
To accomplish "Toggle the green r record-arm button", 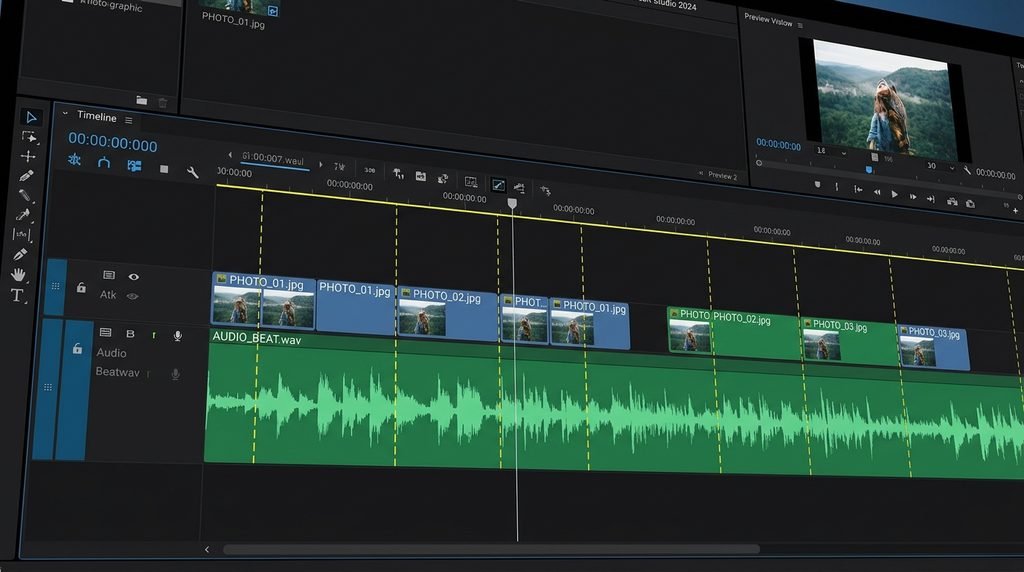I will [x=154, y=335].
